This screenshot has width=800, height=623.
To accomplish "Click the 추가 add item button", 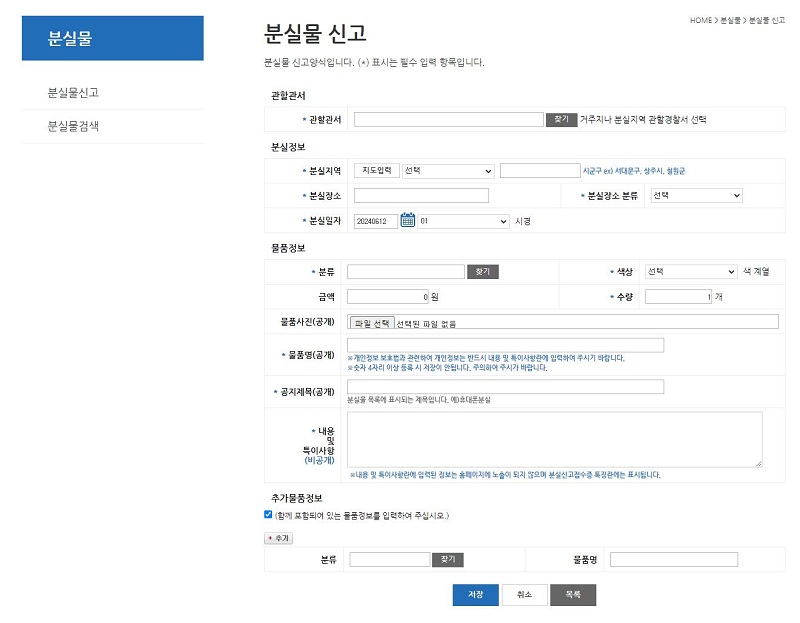I will coord(279,538).
